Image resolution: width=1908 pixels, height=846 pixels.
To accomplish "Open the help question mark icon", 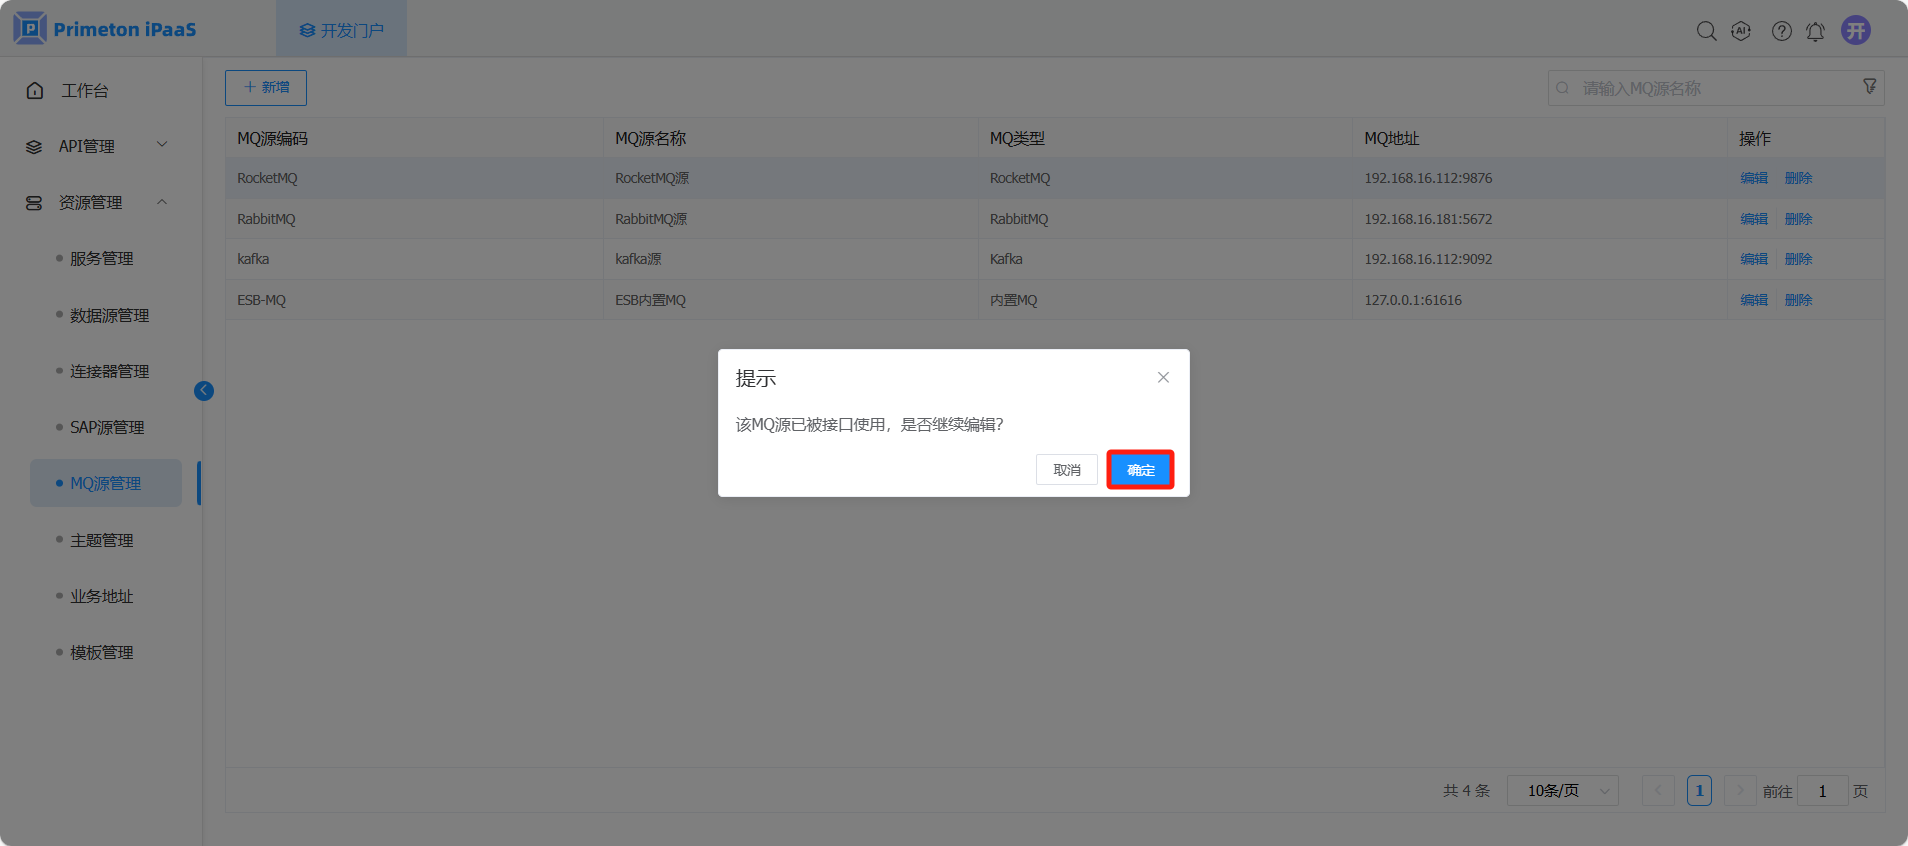I will (x=1781, y=31).
